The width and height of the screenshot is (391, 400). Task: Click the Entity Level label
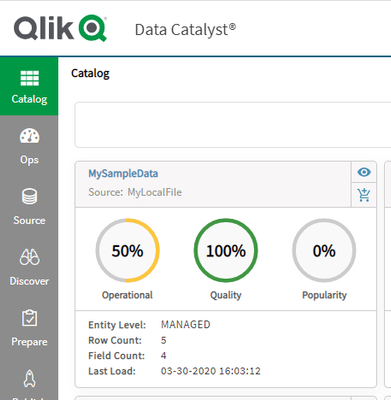coord(117,325)
